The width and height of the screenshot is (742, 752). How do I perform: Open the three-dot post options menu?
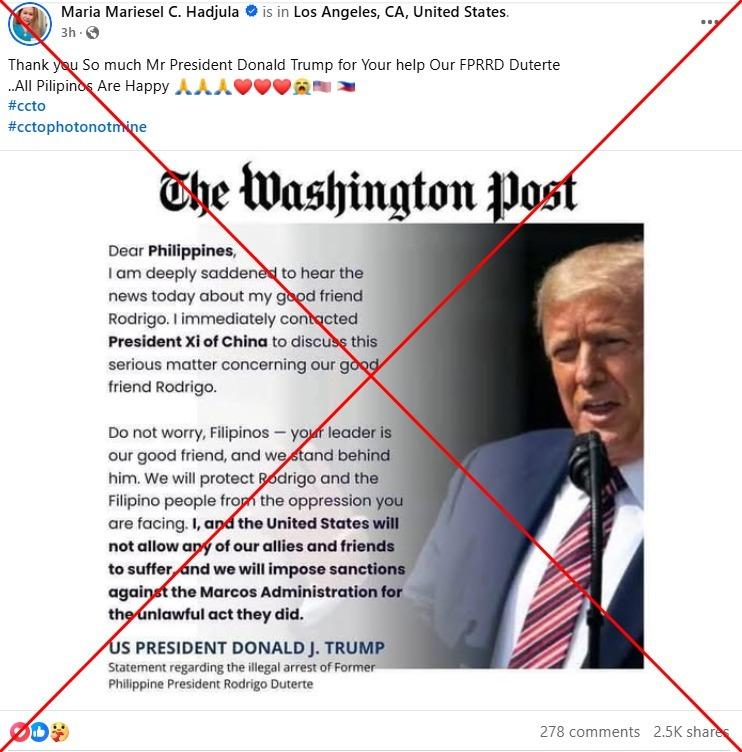click(709, 22)
